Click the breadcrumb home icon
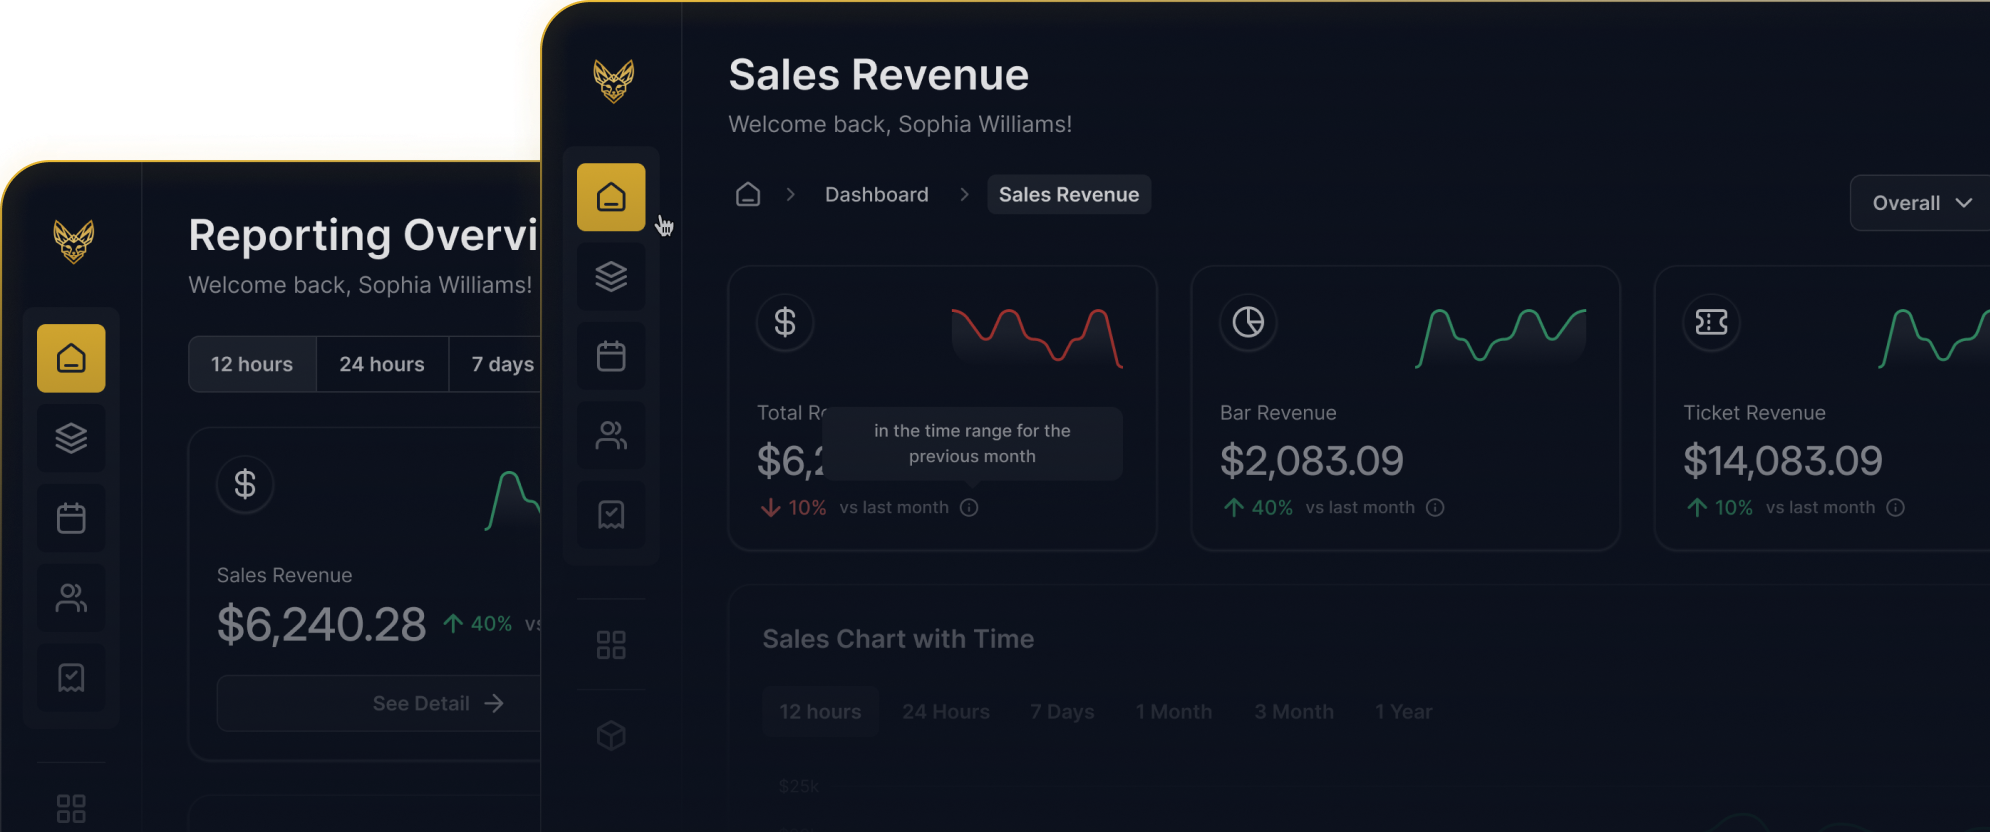Viewport: 1990px width, 832px height. pyautogui.click(x=748, y=194)
